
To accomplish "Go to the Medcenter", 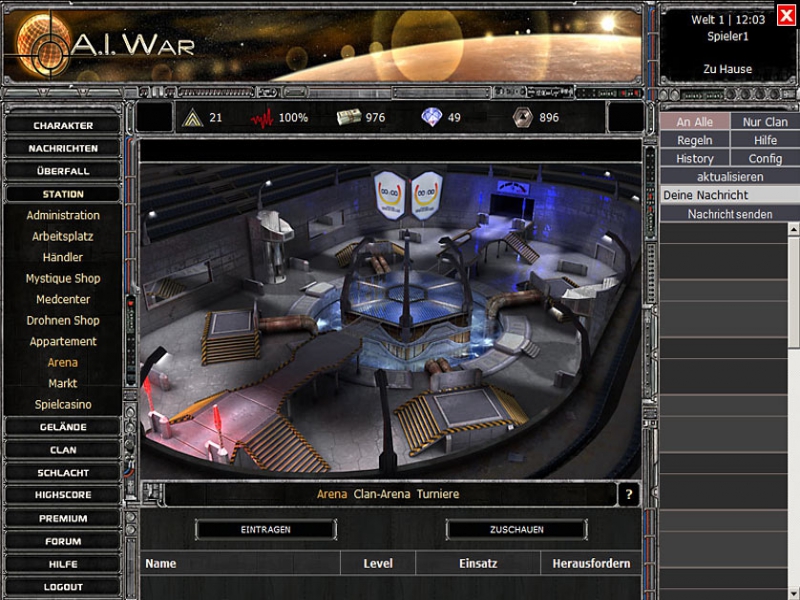I will pos(63,299).
